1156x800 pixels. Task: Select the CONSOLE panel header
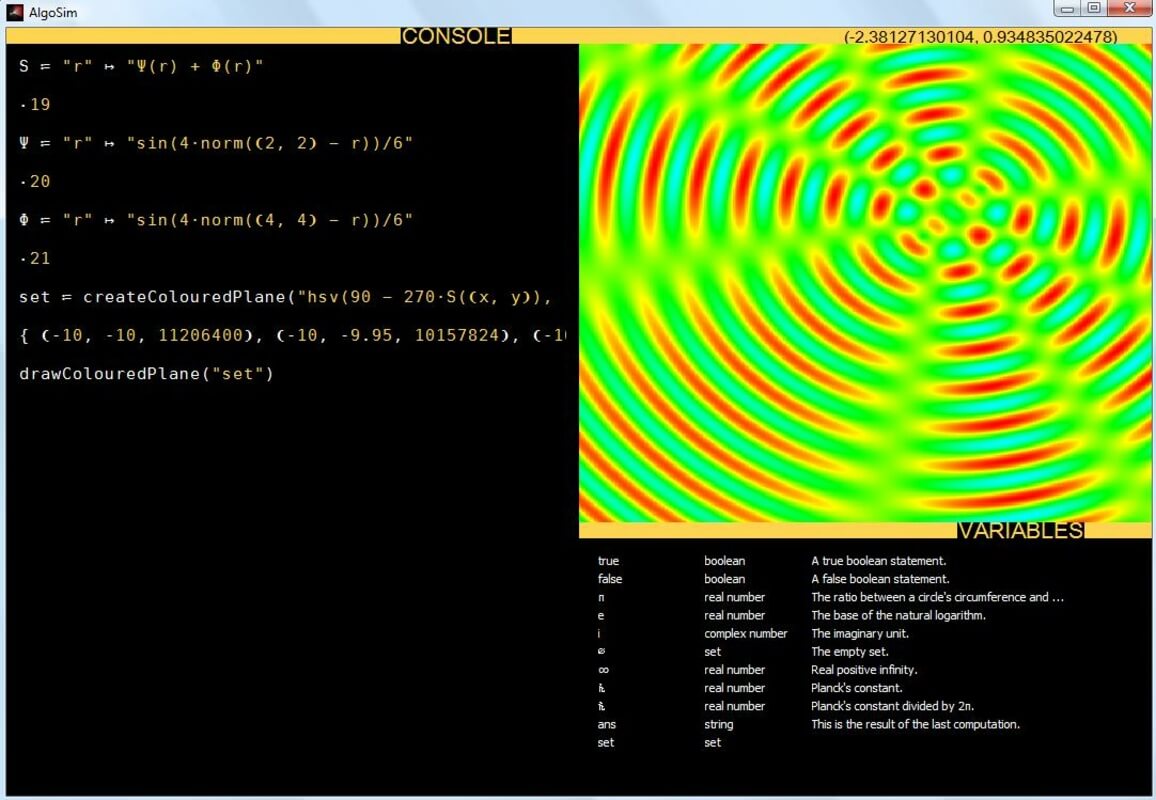pyautogui.click(x=455, y=36)
